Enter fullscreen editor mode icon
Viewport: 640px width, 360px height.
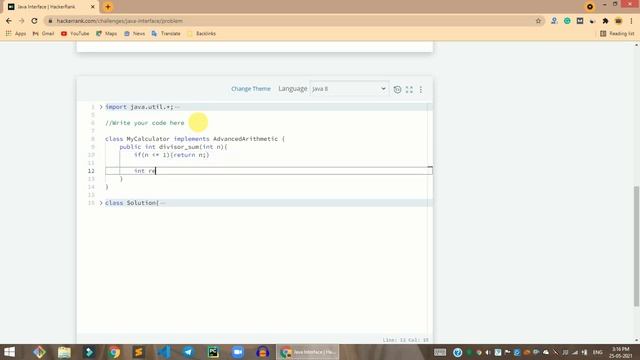tap(409, 89)
